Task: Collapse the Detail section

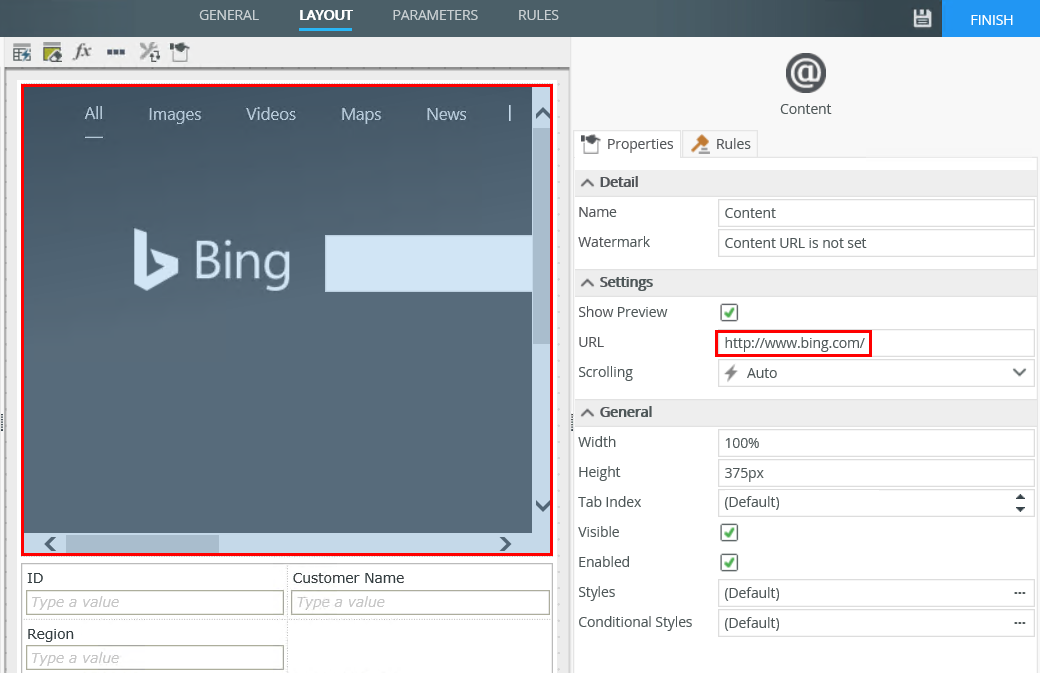Action: [588, 182]
